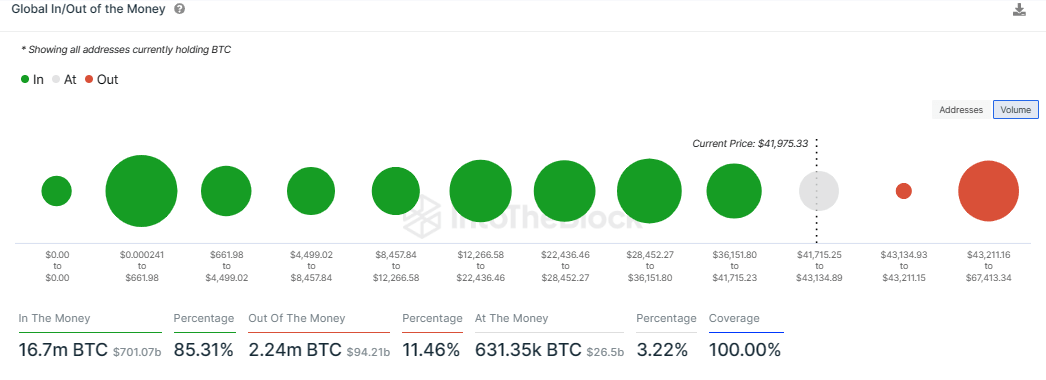Click the Current Price dotted line marker
This screenshot has width=1046, height=380.
coord(817,191)
